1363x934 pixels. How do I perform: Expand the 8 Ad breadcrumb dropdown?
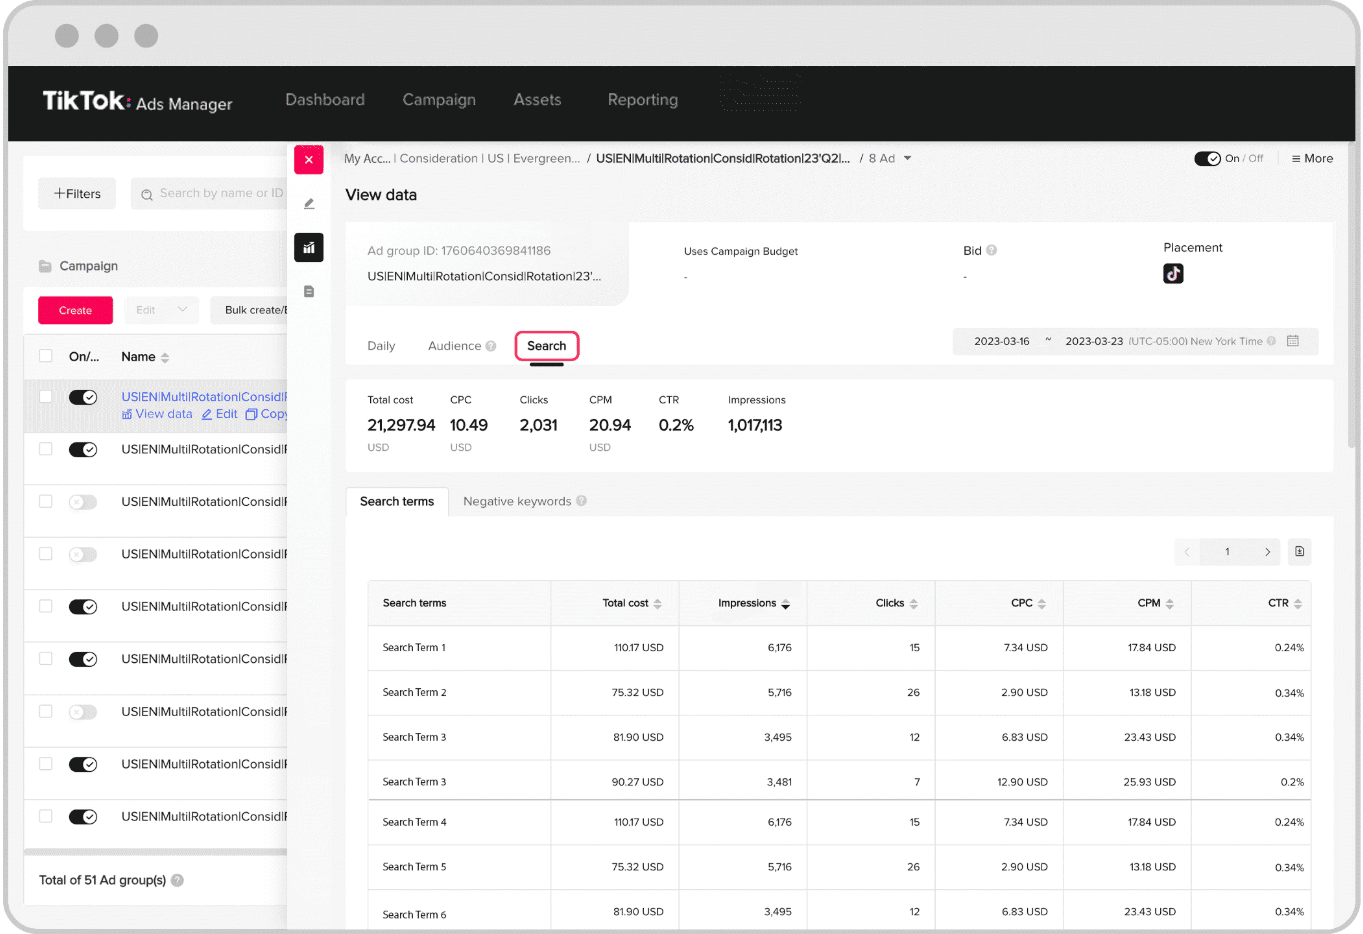907,159
